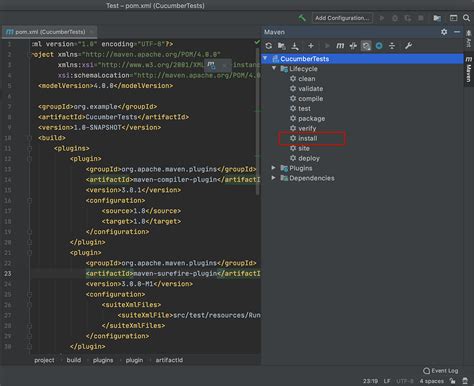
Task: Show Maven dependencies diagram
Action: [x=379, y=46]
